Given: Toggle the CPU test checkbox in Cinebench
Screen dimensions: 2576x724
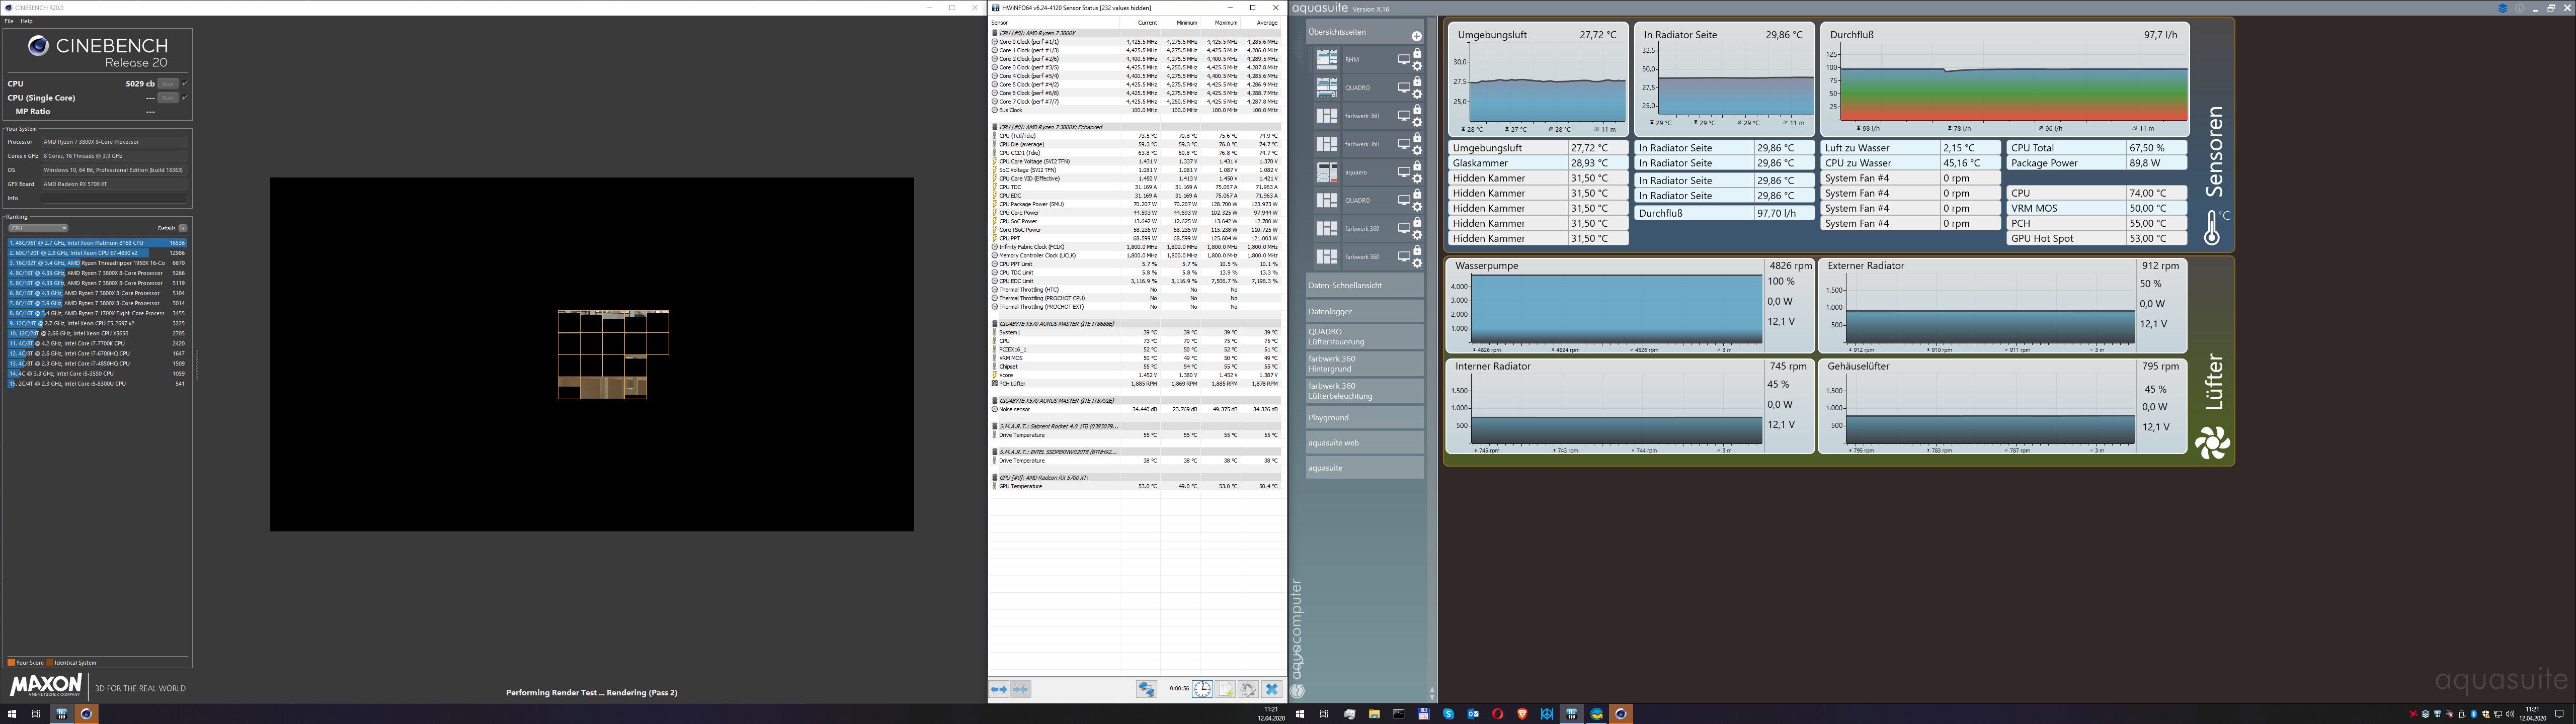Looking at the screenshot, I should [x=185, y=83].
